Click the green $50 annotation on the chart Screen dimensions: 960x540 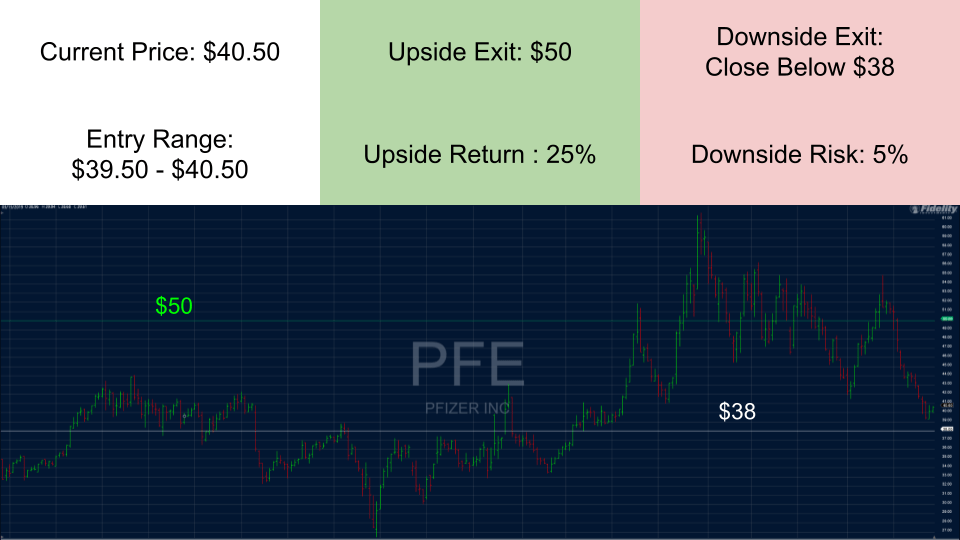174,306
